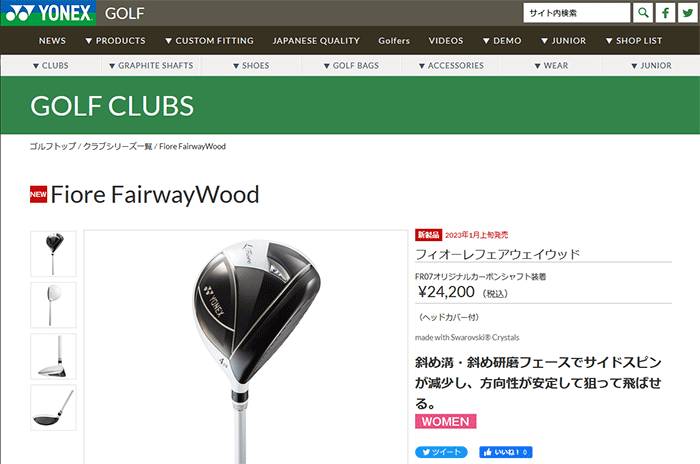Image resolution: width=700 pixels, height=464 pixels.
Task: Open the Facebook icon link
Action: pos(665,13)
